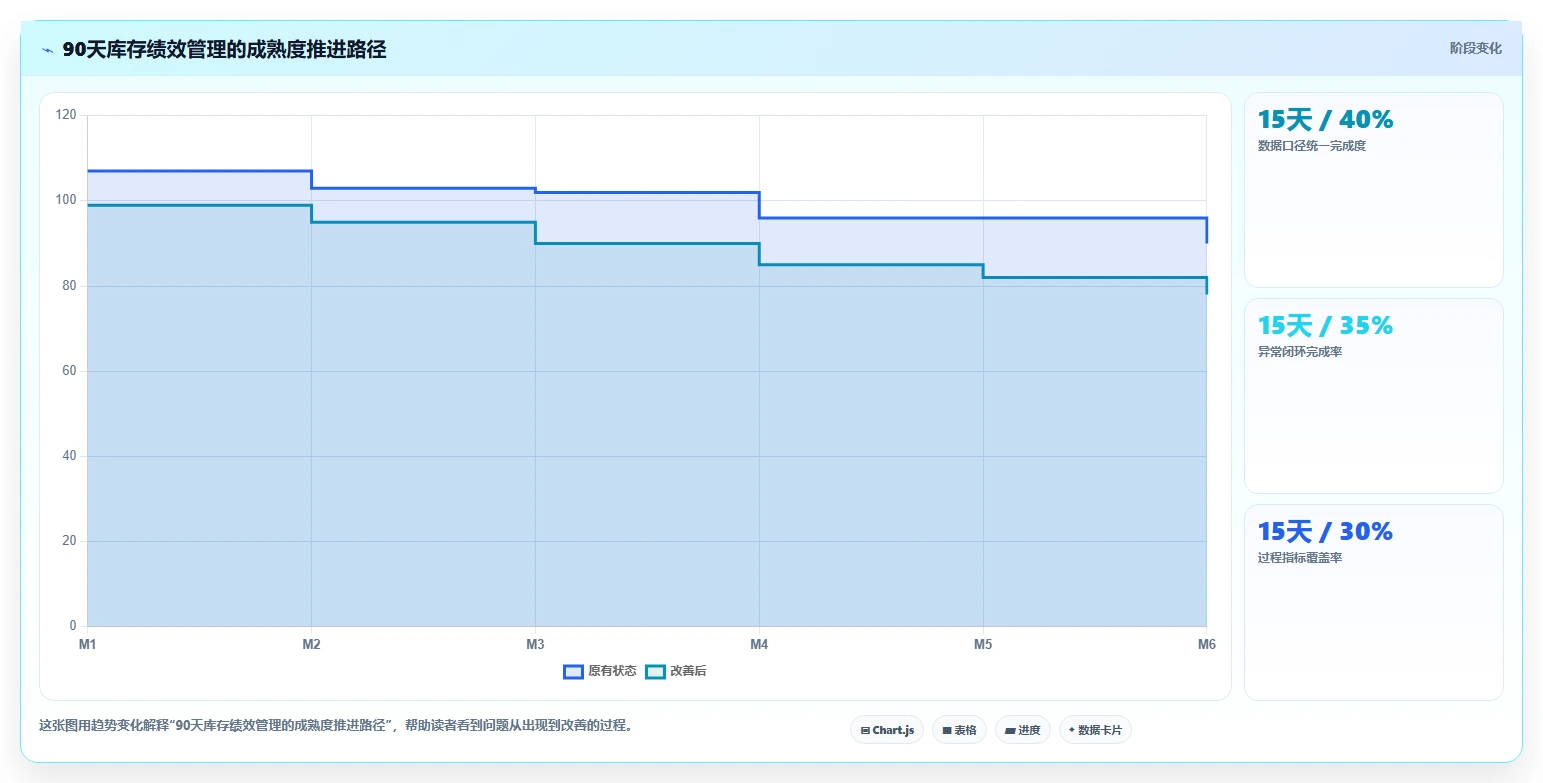
Task: Click the 原有状态 legend label
Action: click(x=612, y=671)
